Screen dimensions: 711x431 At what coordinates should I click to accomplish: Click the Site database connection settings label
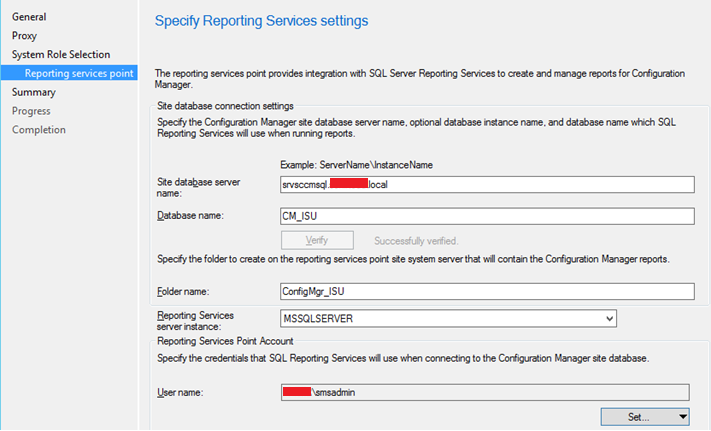click(225, 106)
